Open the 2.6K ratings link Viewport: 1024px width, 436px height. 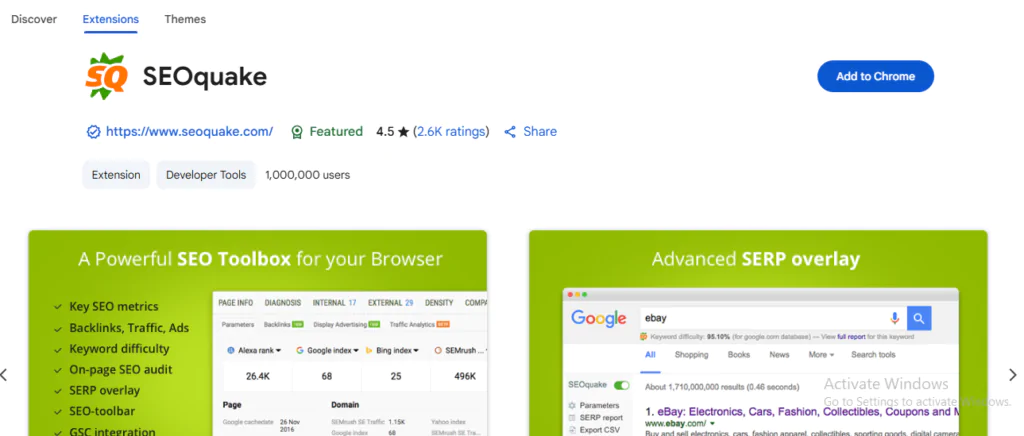pyautogui.click(x=451, y=131)
